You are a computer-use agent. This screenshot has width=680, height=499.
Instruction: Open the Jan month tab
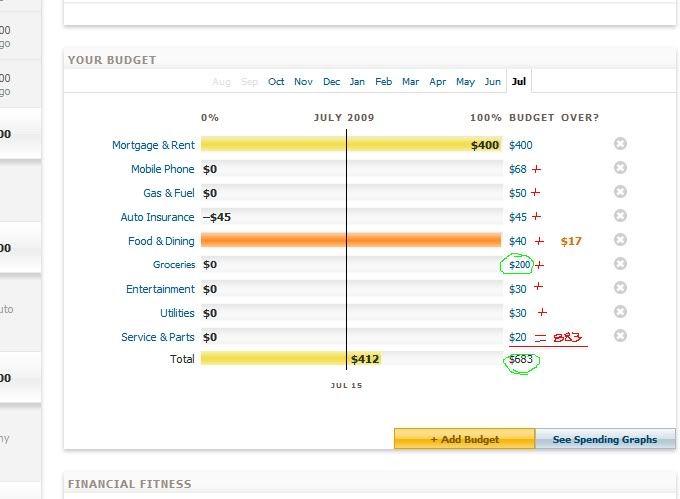point(357,82)
